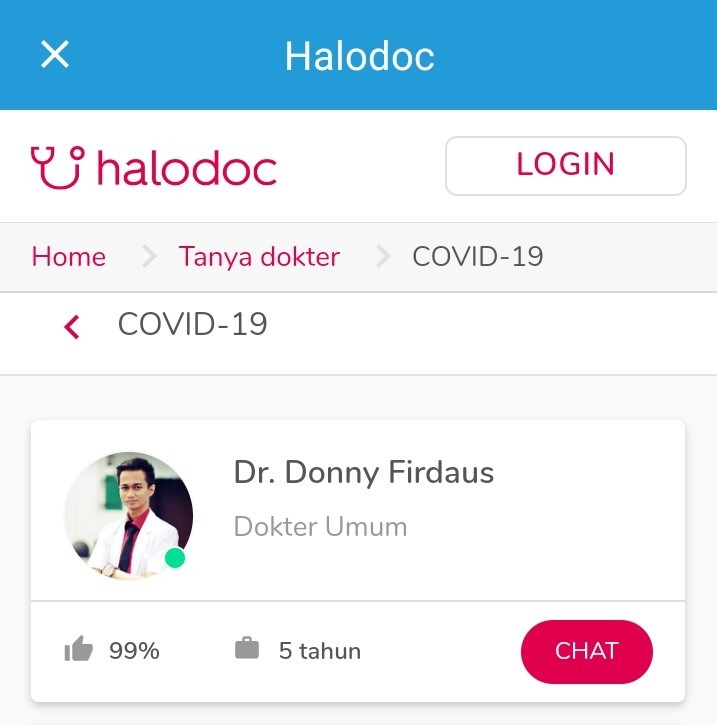
Task: Open Tanya dokter breadcrumb link
Action: (x=259, y=257)
